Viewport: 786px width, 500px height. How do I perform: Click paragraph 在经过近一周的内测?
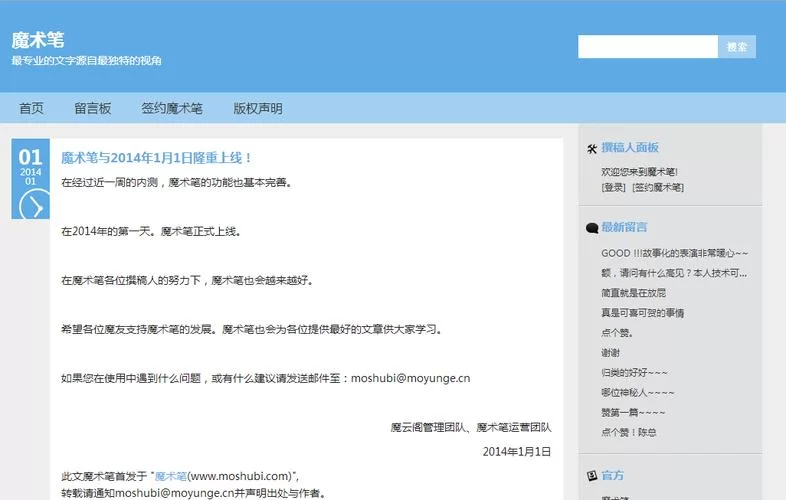176,183
